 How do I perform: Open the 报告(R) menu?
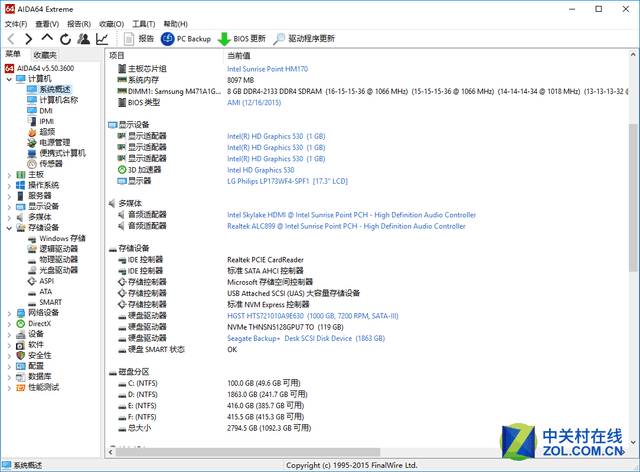[79, 24]
